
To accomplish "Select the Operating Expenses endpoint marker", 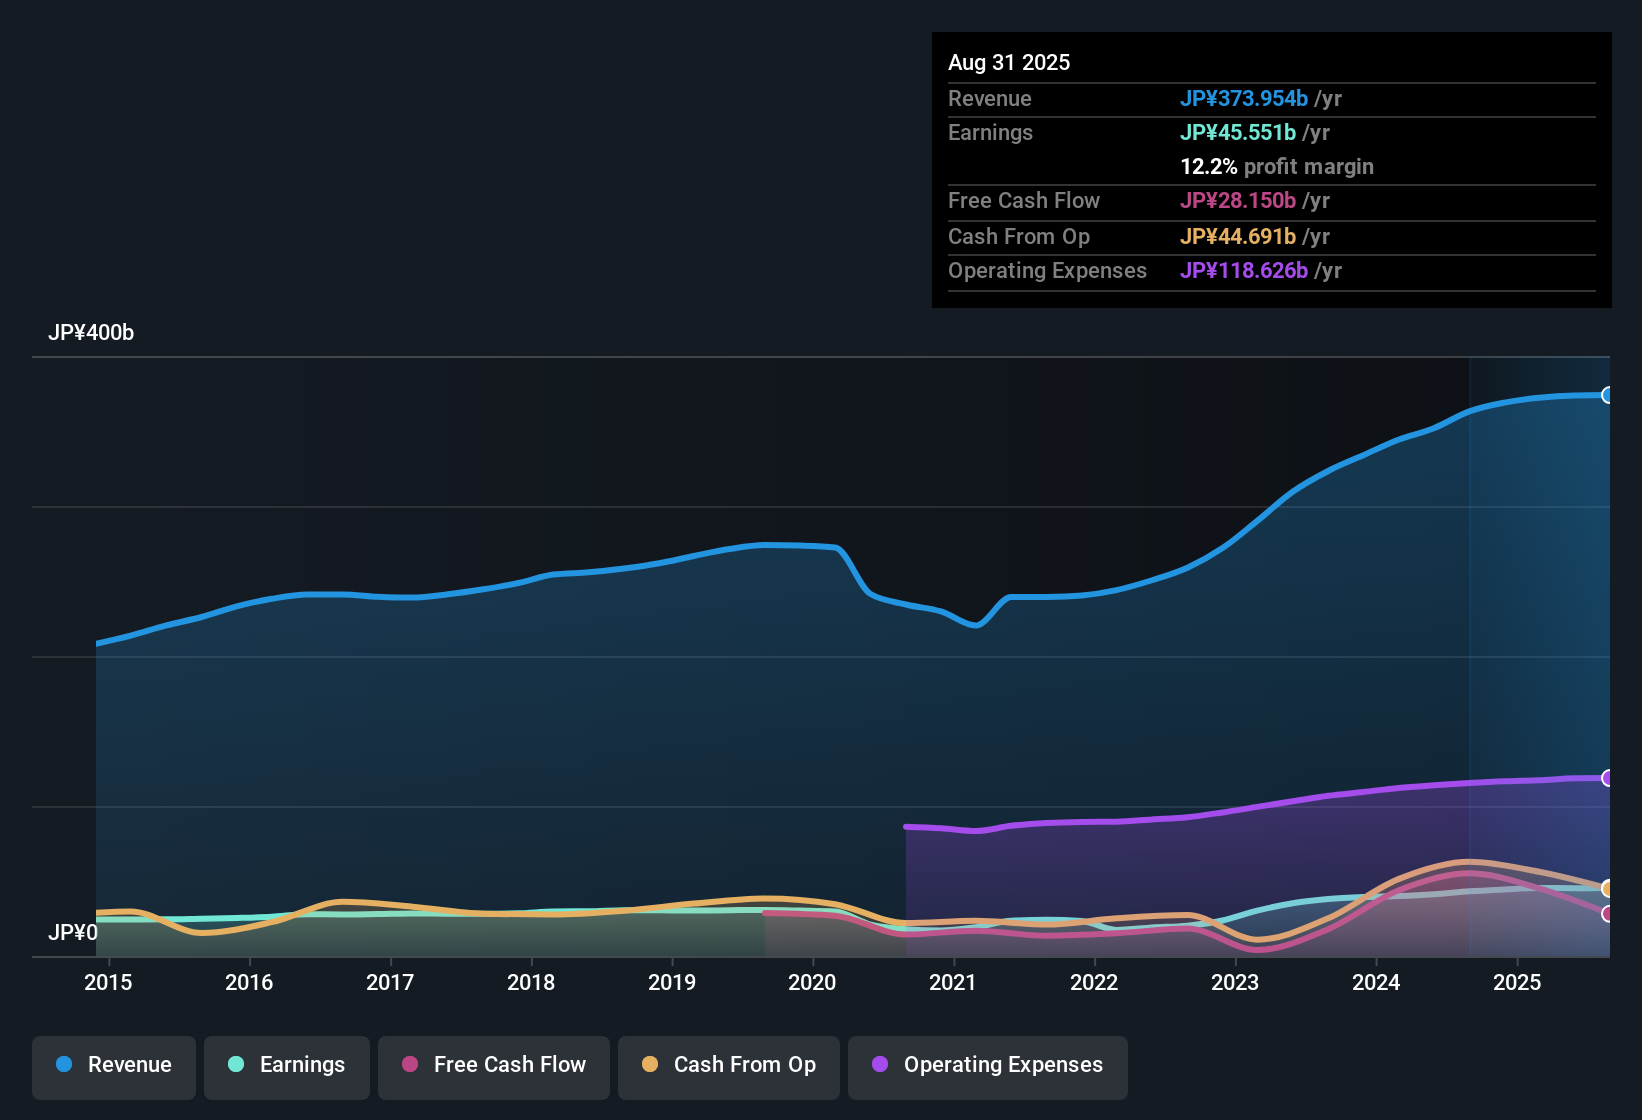I will click(x=1607, y=778).
